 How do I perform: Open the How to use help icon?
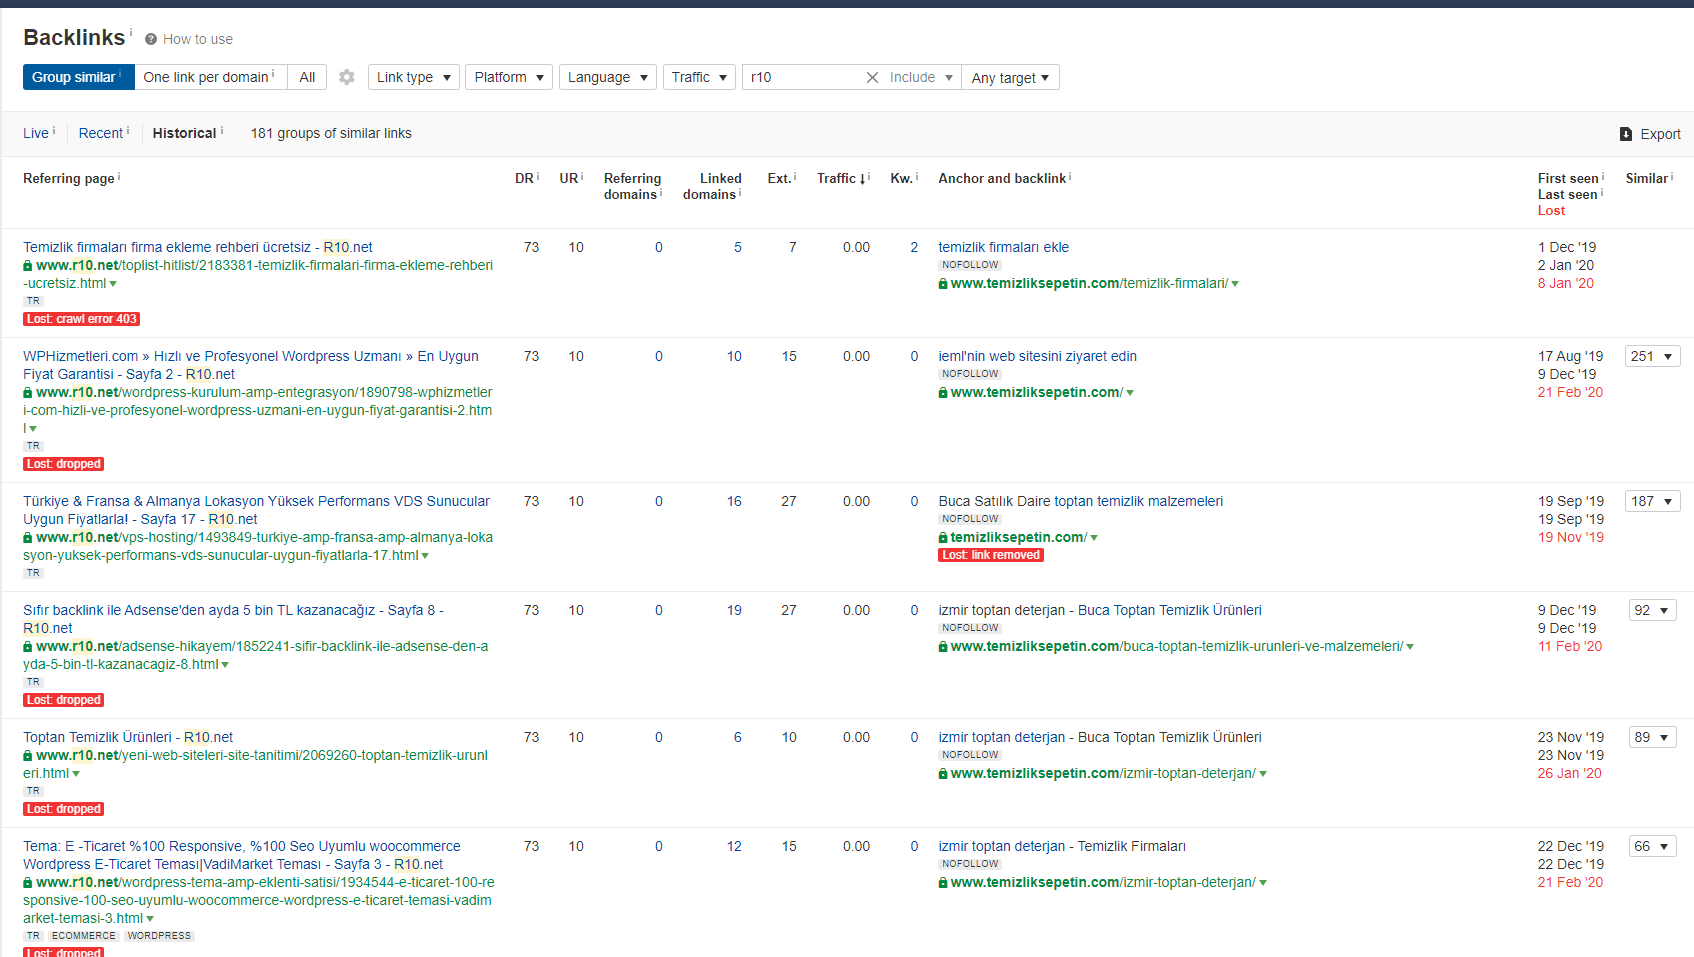[151, 39]
